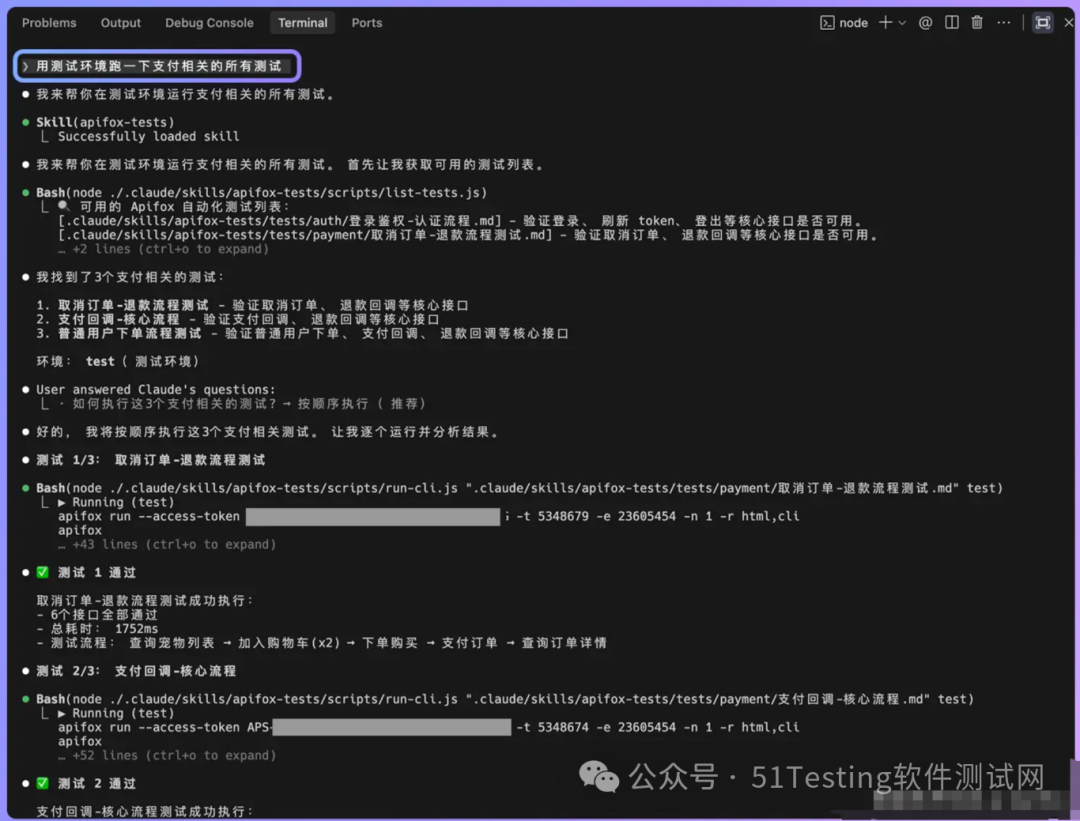Click heading '测试 1/3: 取消订单-退款流程测试'

point(150,459)
